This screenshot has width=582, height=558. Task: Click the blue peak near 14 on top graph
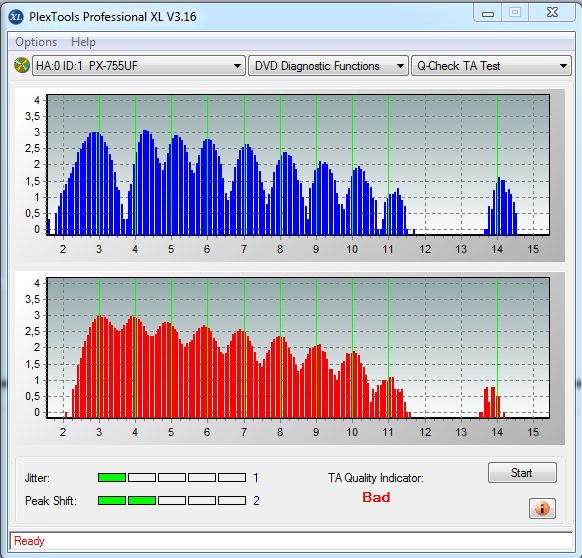point(500,206)
